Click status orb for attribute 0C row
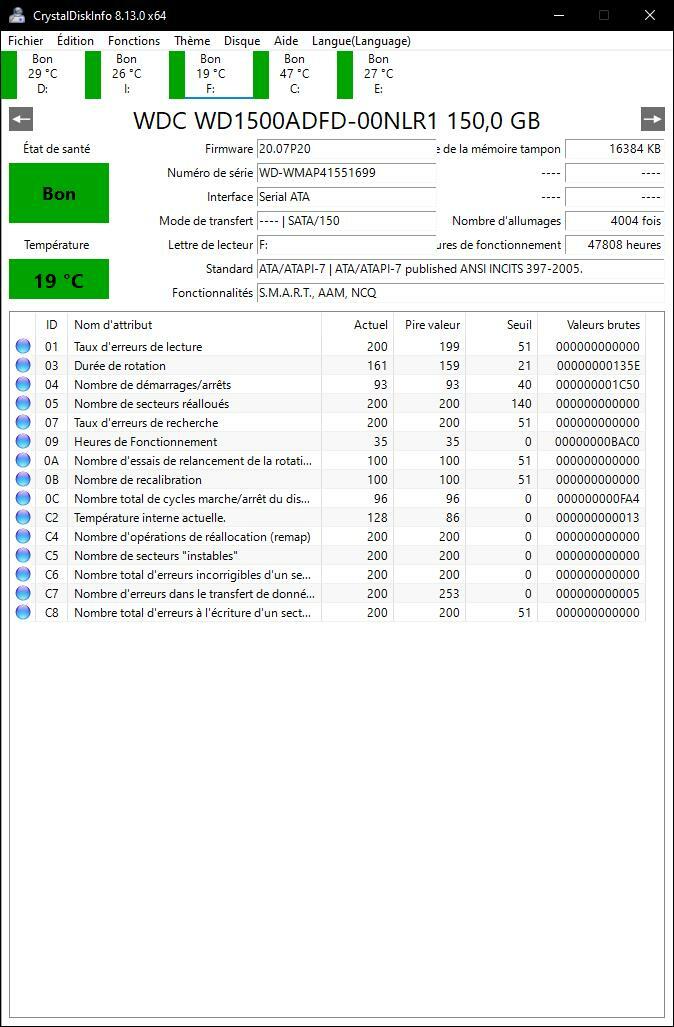This screenshot has height=1027, width=674. pos(23,498)
